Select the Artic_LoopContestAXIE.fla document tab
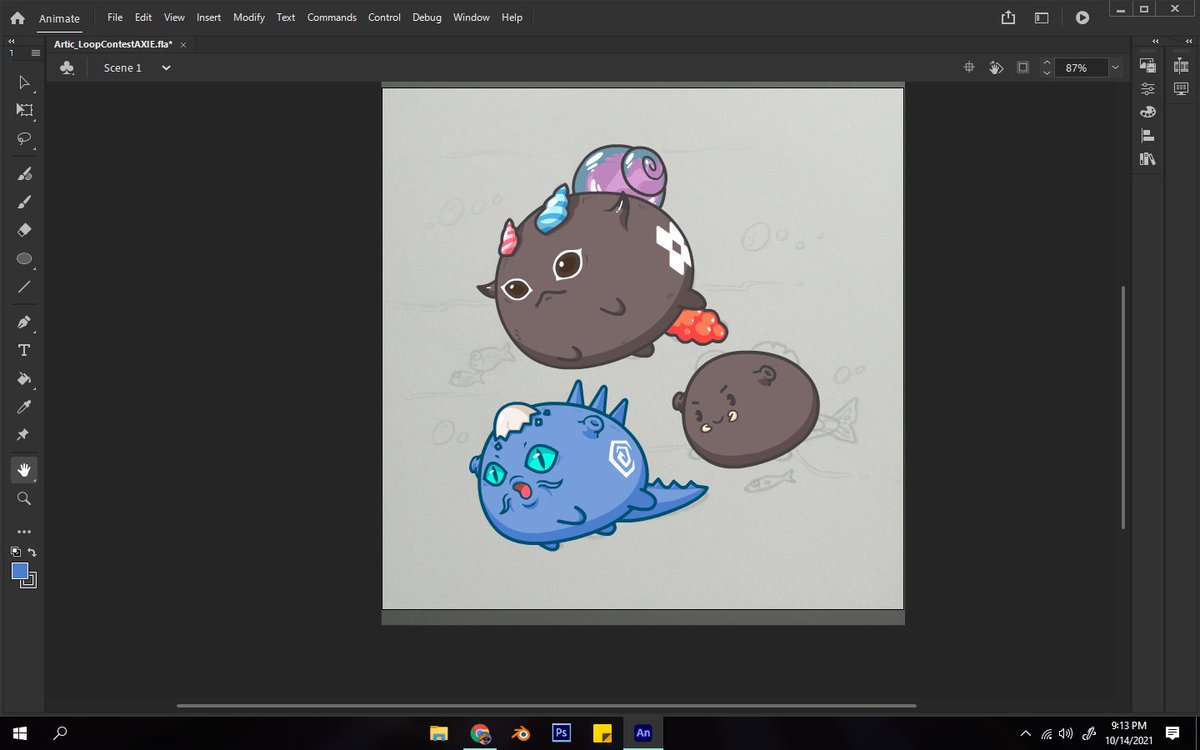 tap(114, 45)
